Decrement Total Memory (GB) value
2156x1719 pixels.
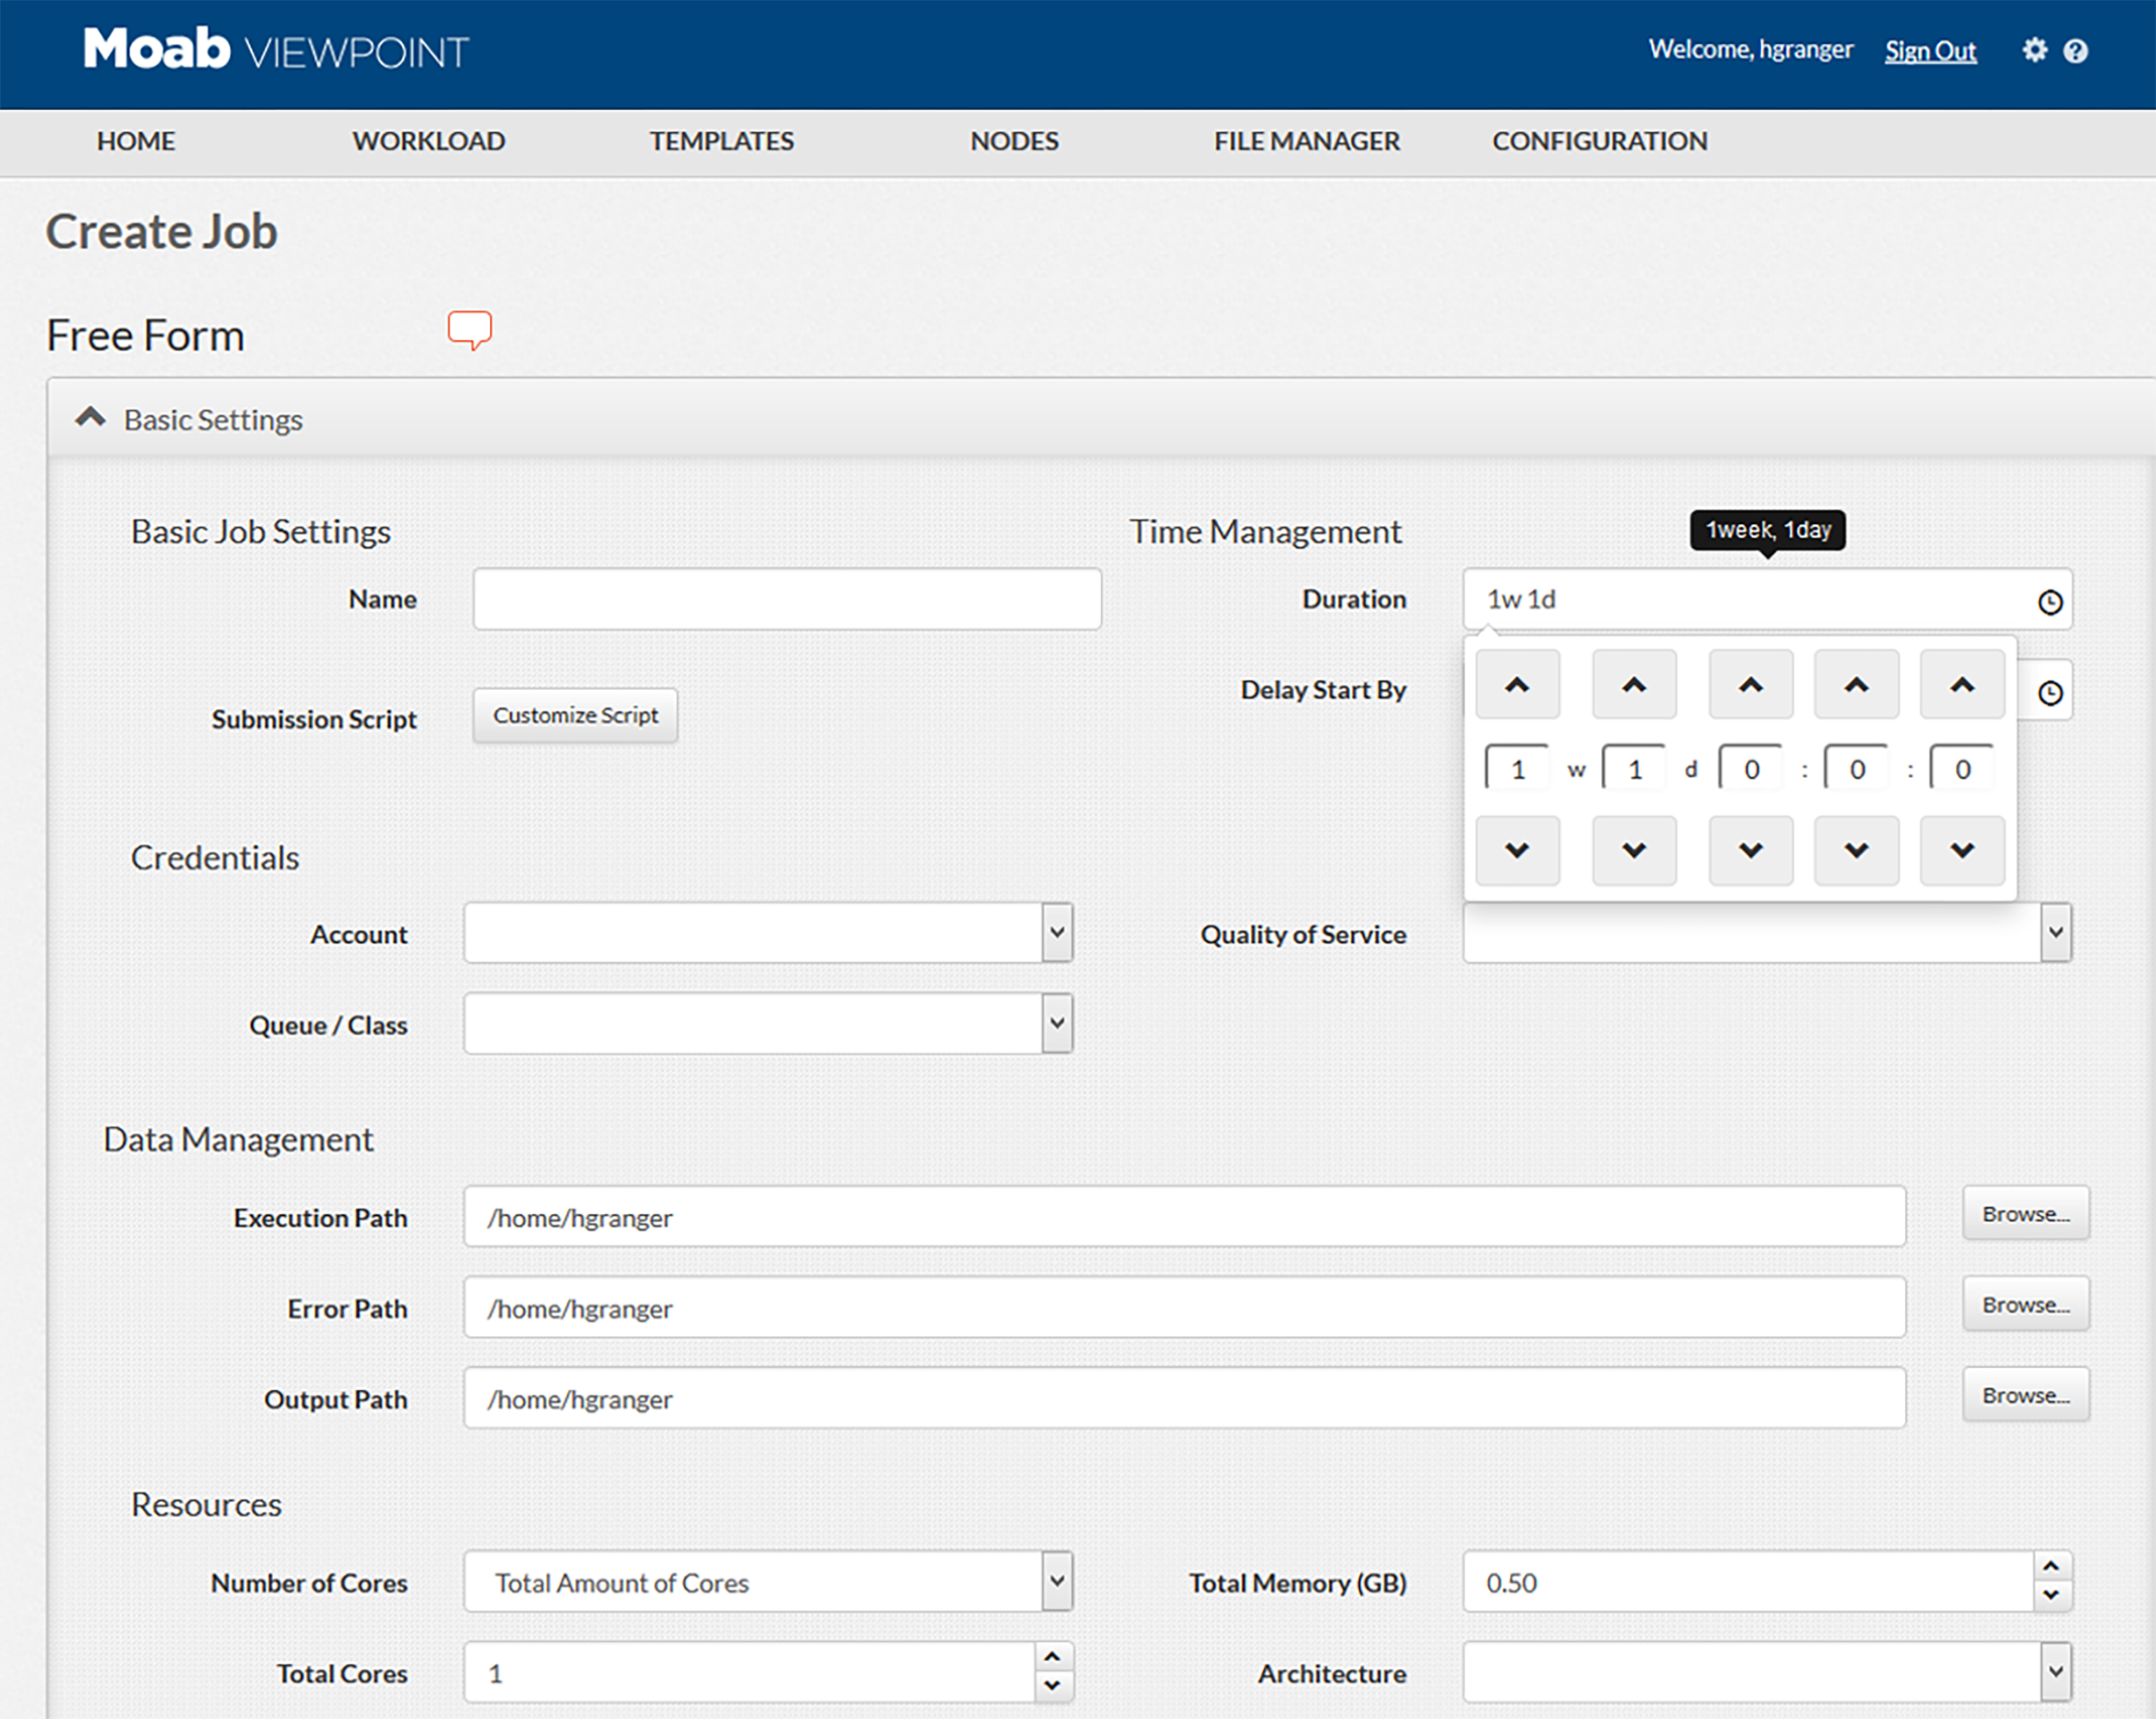pos(2052,1595)
